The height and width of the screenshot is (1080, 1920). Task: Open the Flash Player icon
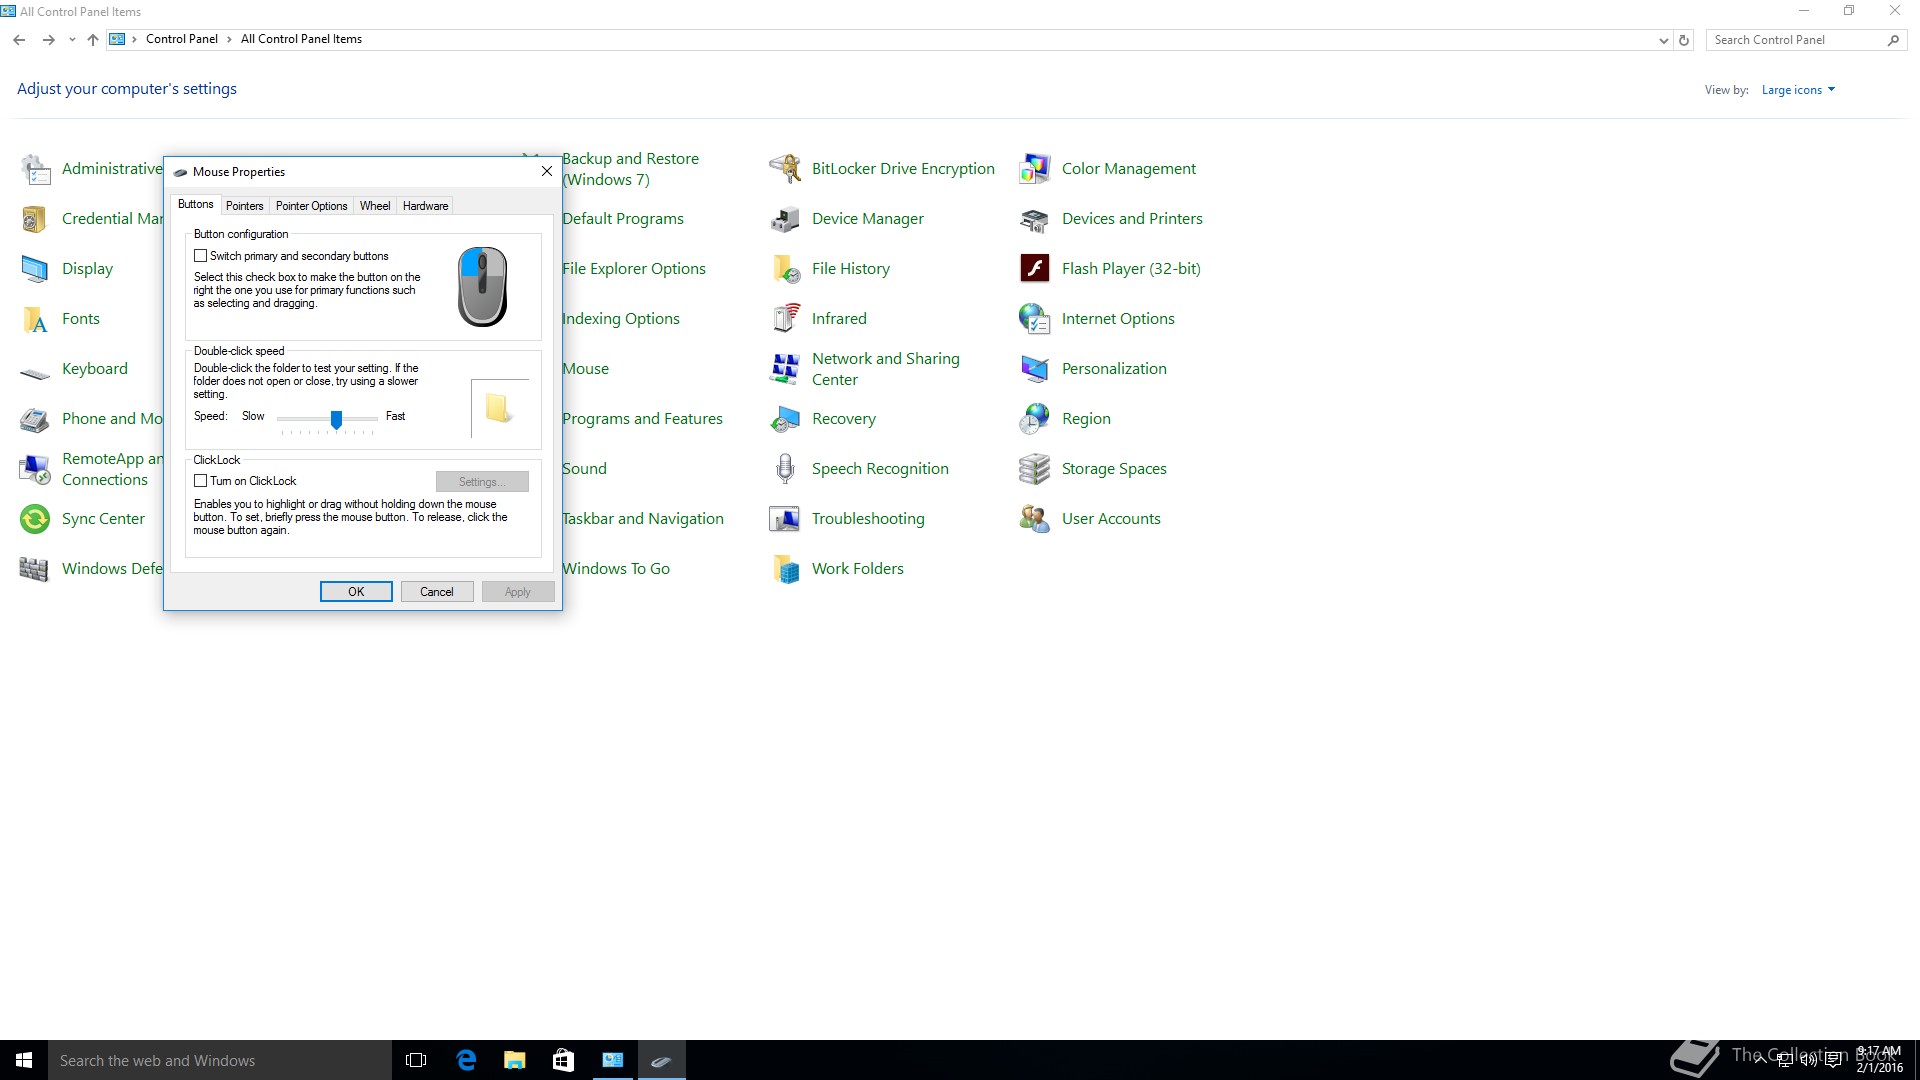click(1035, 269)
